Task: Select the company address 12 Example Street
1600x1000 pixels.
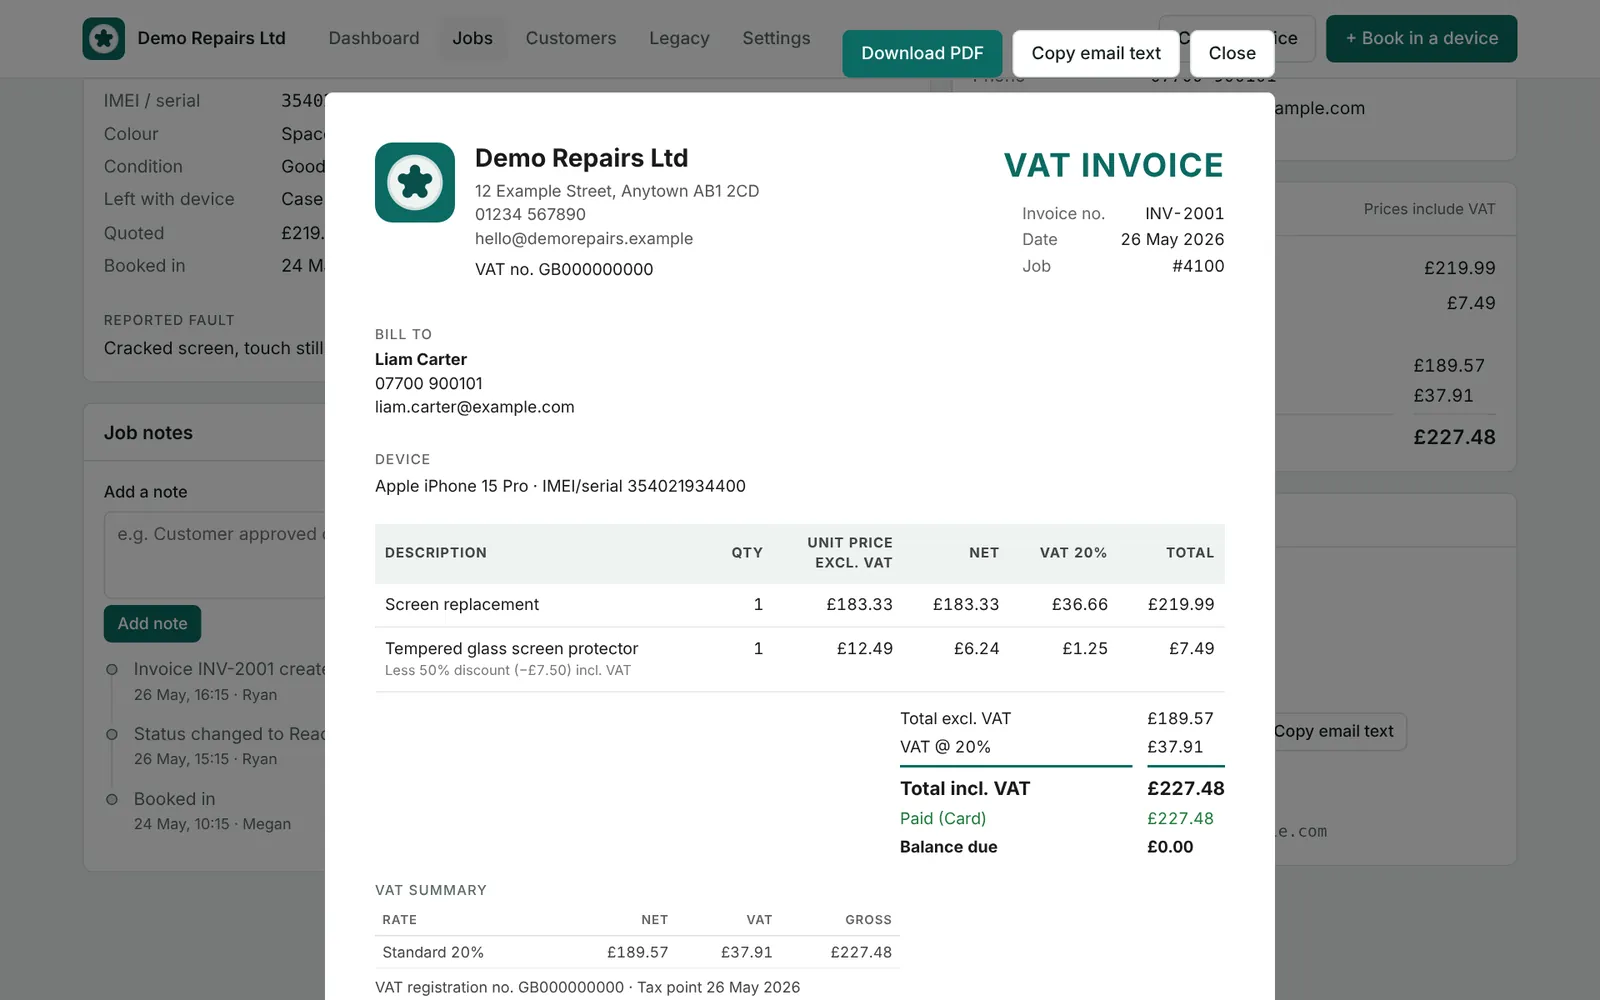Action: pos(617,191)
